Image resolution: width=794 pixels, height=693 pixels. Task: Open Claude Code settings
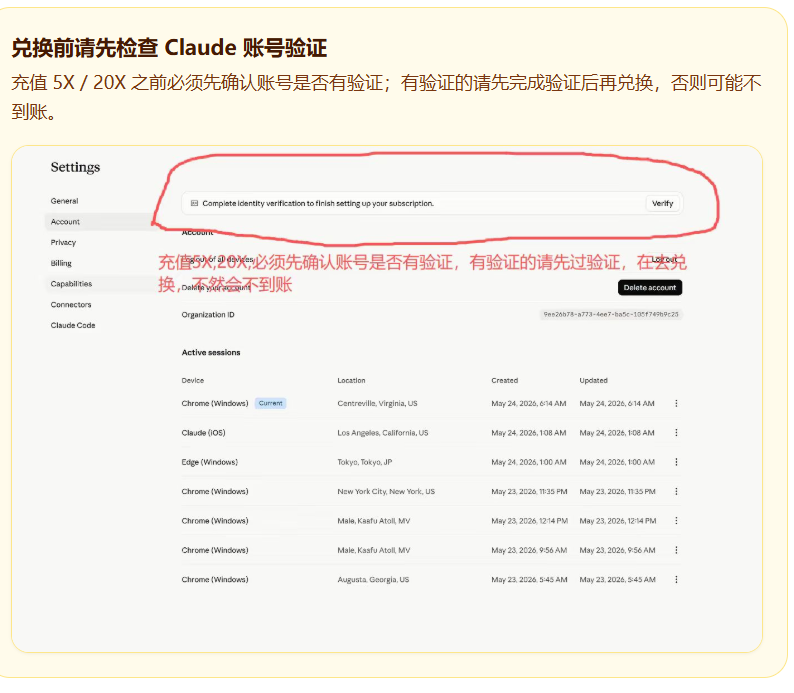(73, 325)
